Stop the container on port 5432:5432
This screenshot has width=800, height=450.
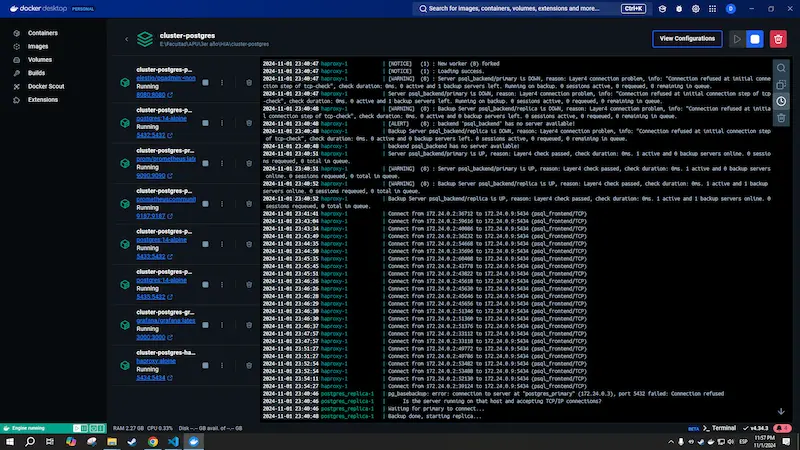point(205,123)
